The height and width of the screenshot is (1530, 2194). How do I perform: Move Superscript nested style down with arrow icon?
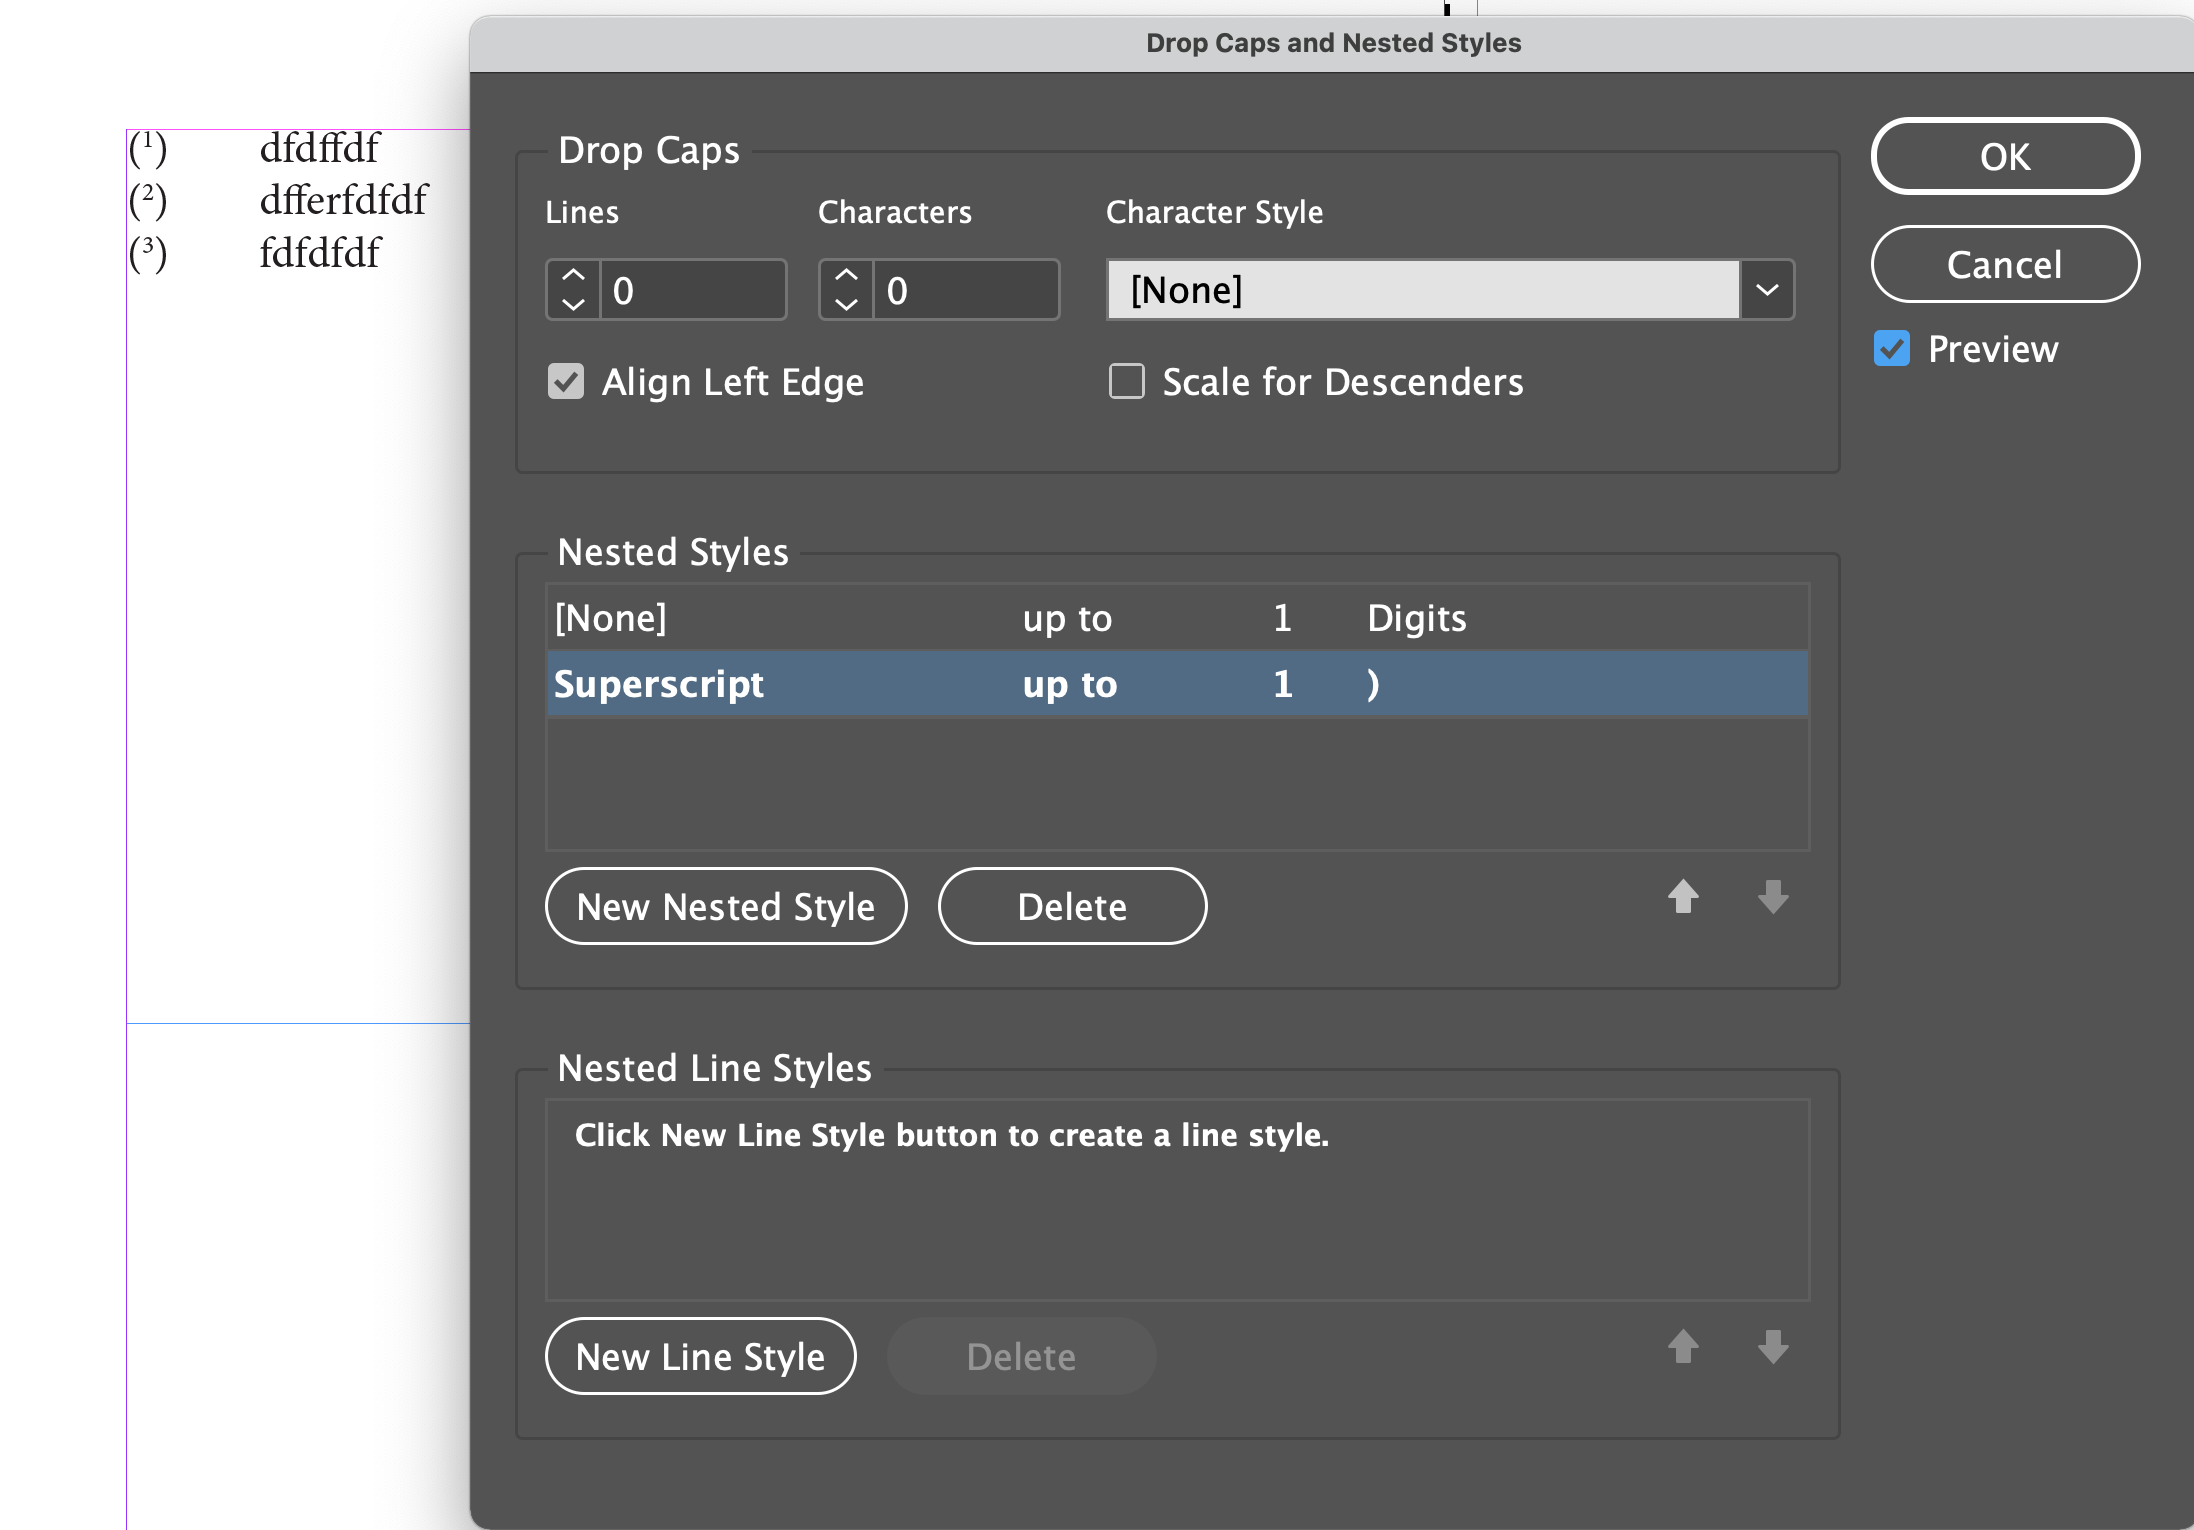click(1771, 898)
